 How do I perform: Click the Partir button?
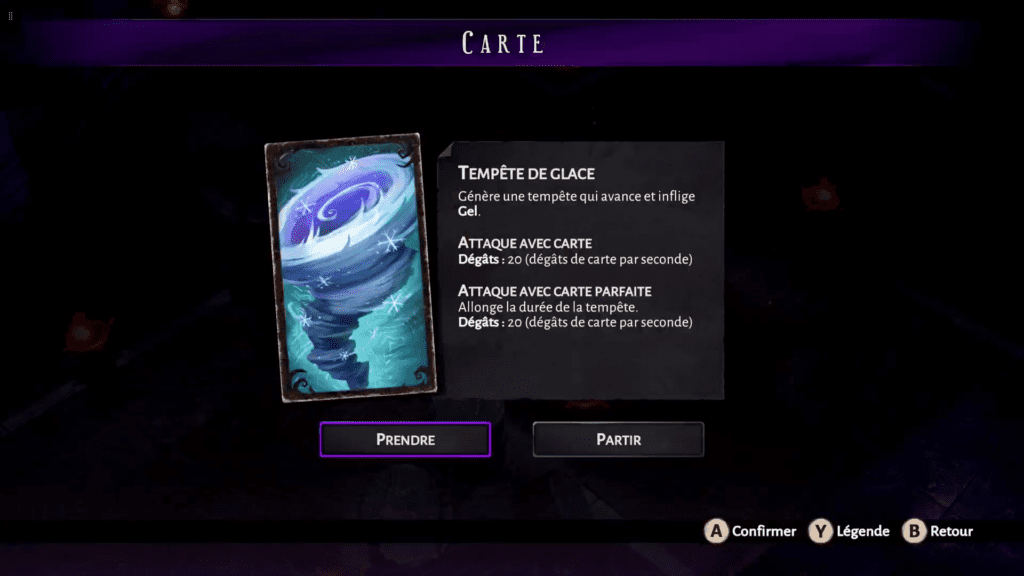(x=618, y=440)
